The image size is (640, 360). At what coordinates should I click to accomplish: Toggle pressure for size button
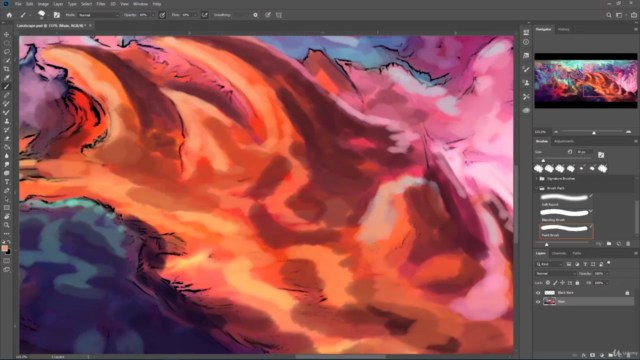[268, 15]
